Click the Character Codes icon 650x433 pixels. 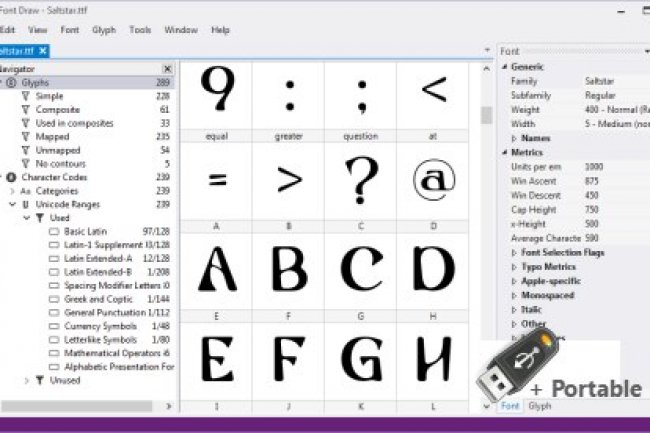click(x=11, y=177)
